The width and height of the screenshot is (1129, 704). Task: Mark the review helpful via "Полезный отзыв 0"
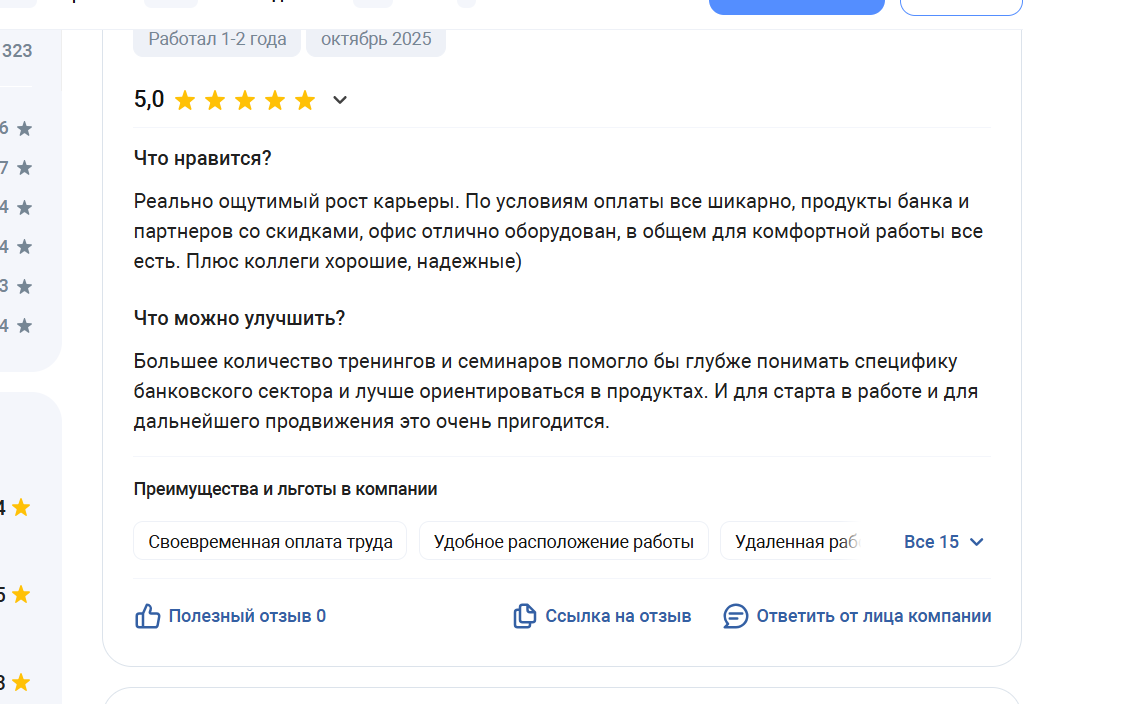[246, 616]
